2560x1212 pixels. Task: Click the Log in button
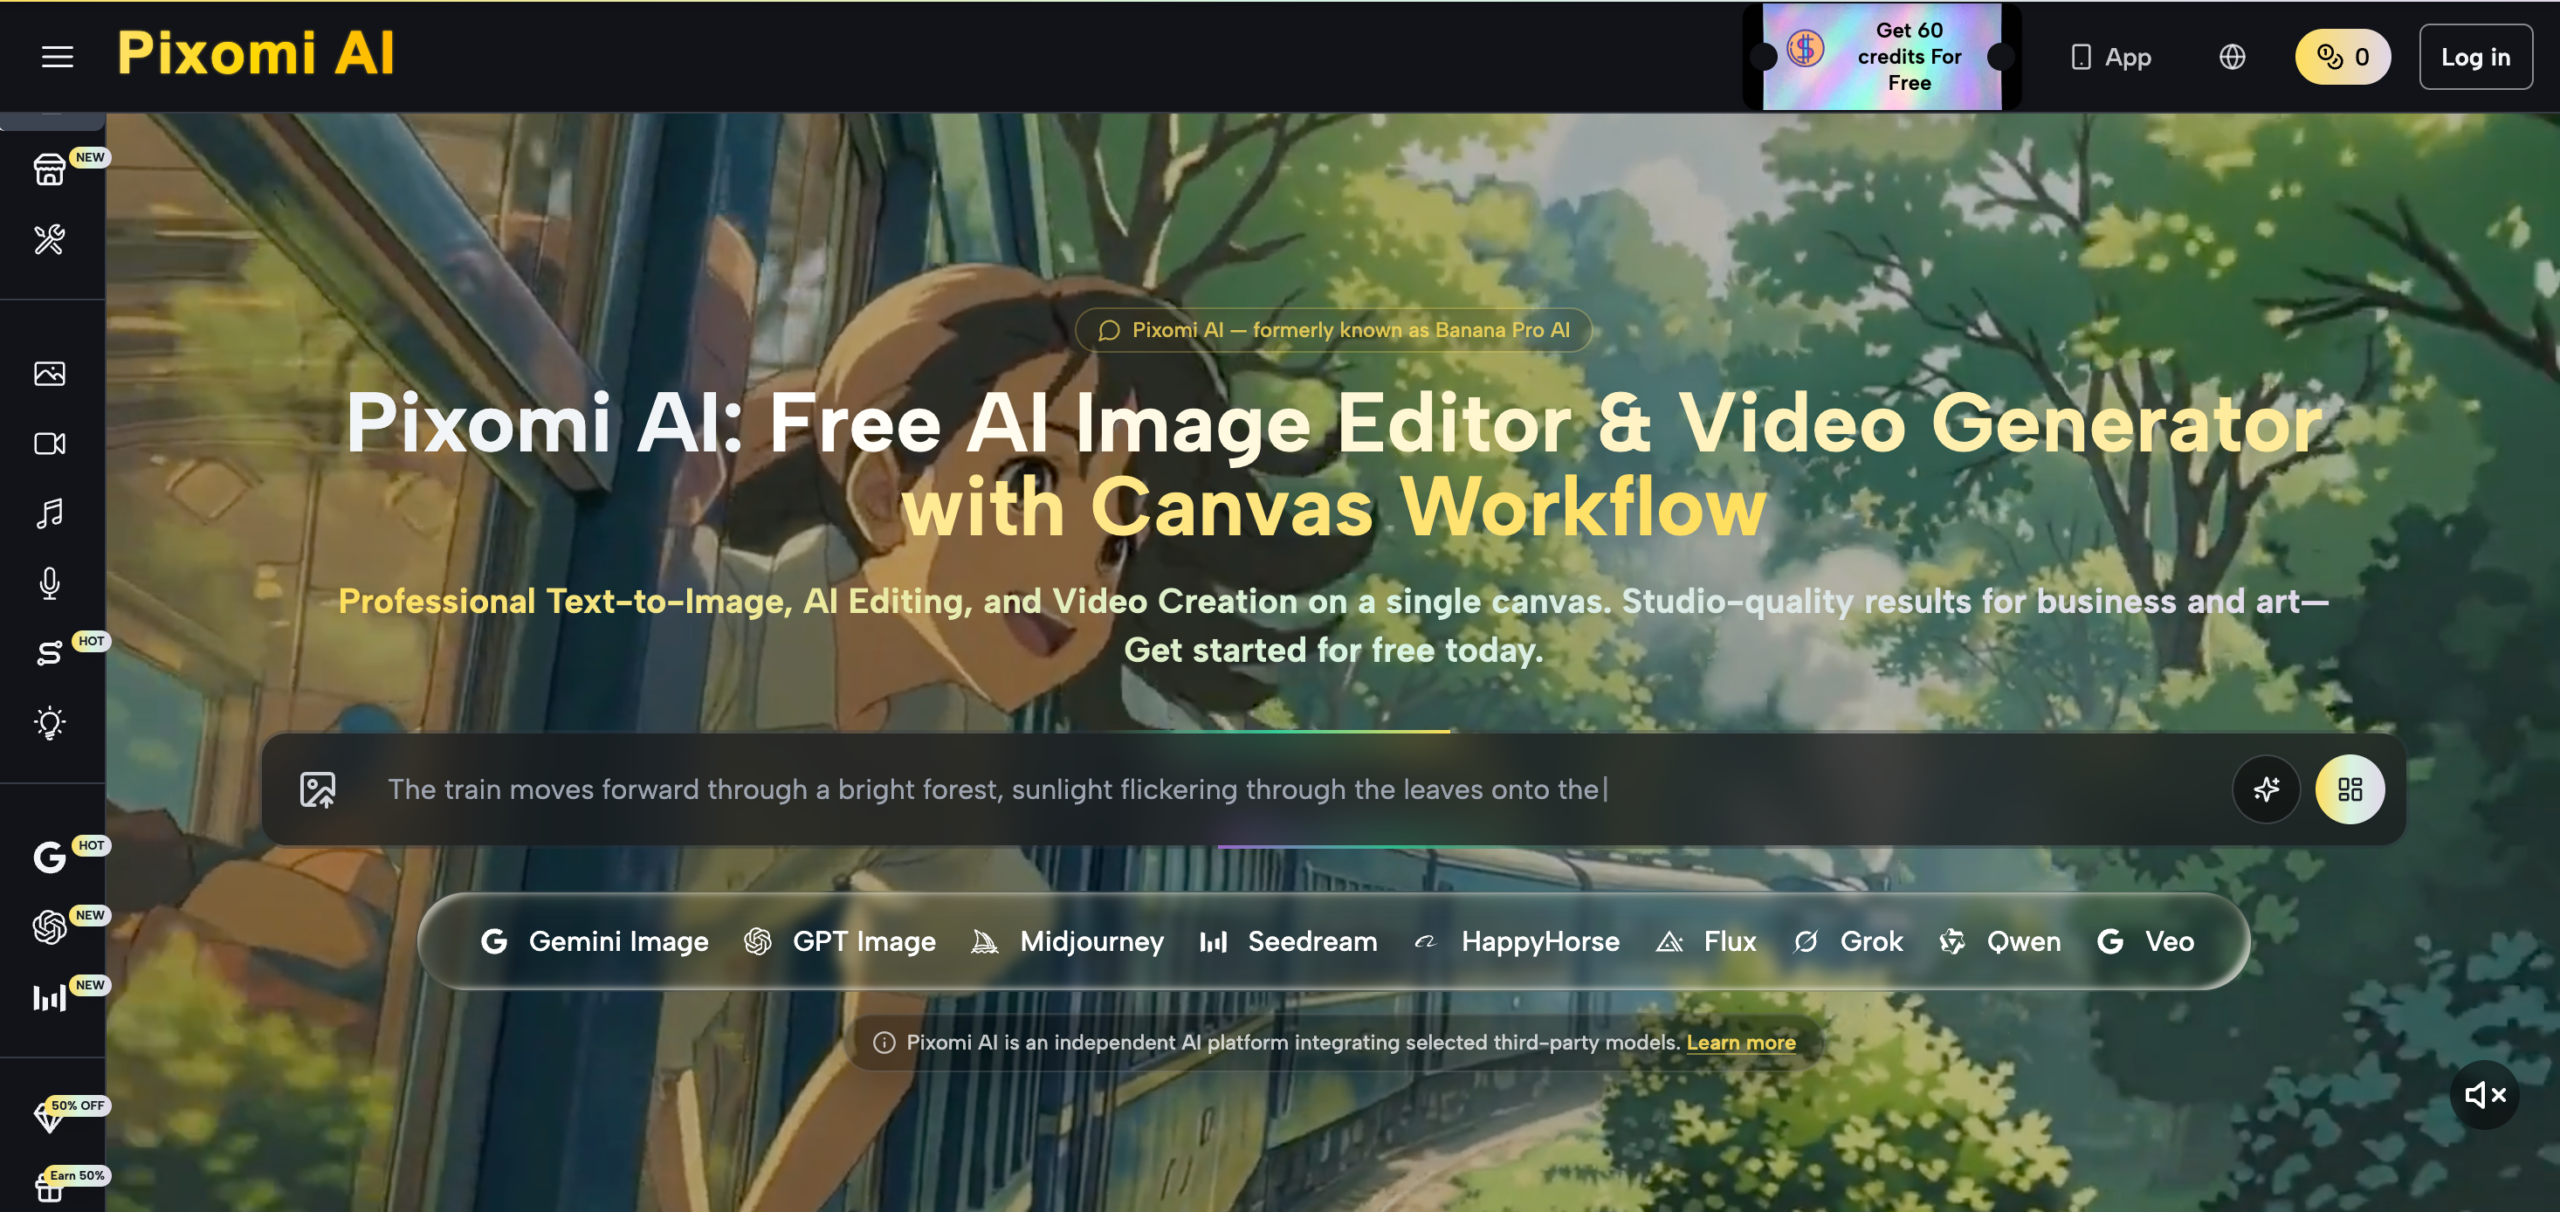click(2476, 57)
